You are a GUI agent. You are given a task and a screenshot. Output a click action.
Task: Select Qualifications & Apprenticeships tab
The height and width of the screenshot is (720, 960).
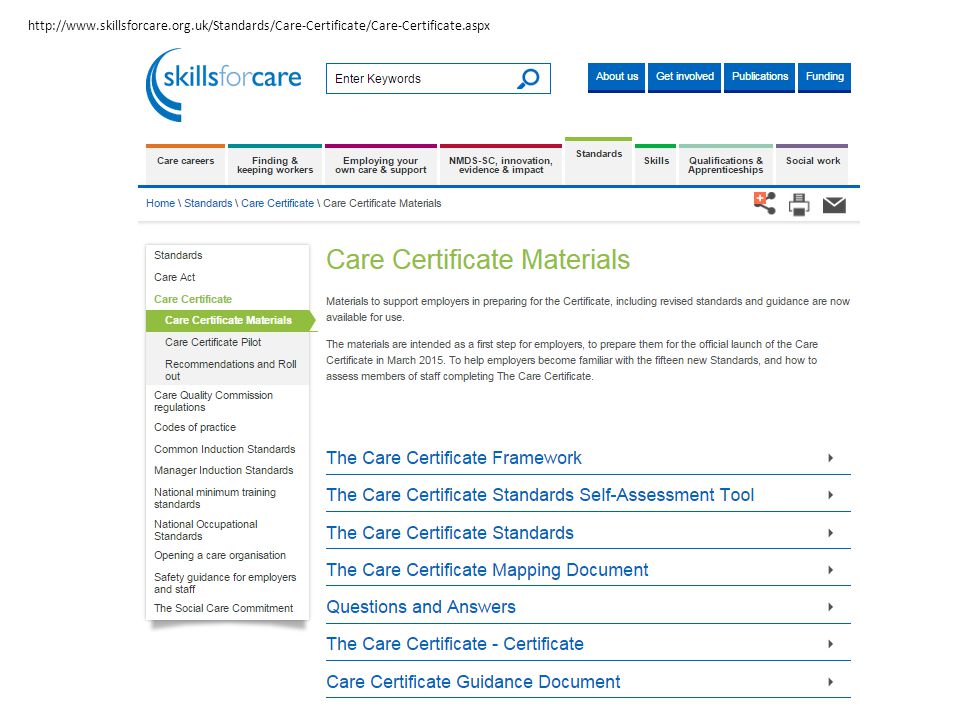click(726, 164)
